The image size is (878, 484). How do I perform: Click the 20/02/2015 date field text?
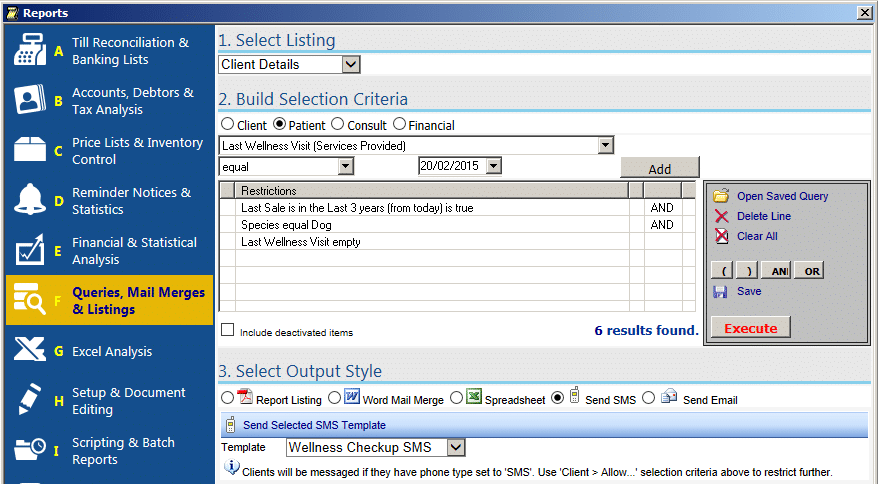[450, 166]
